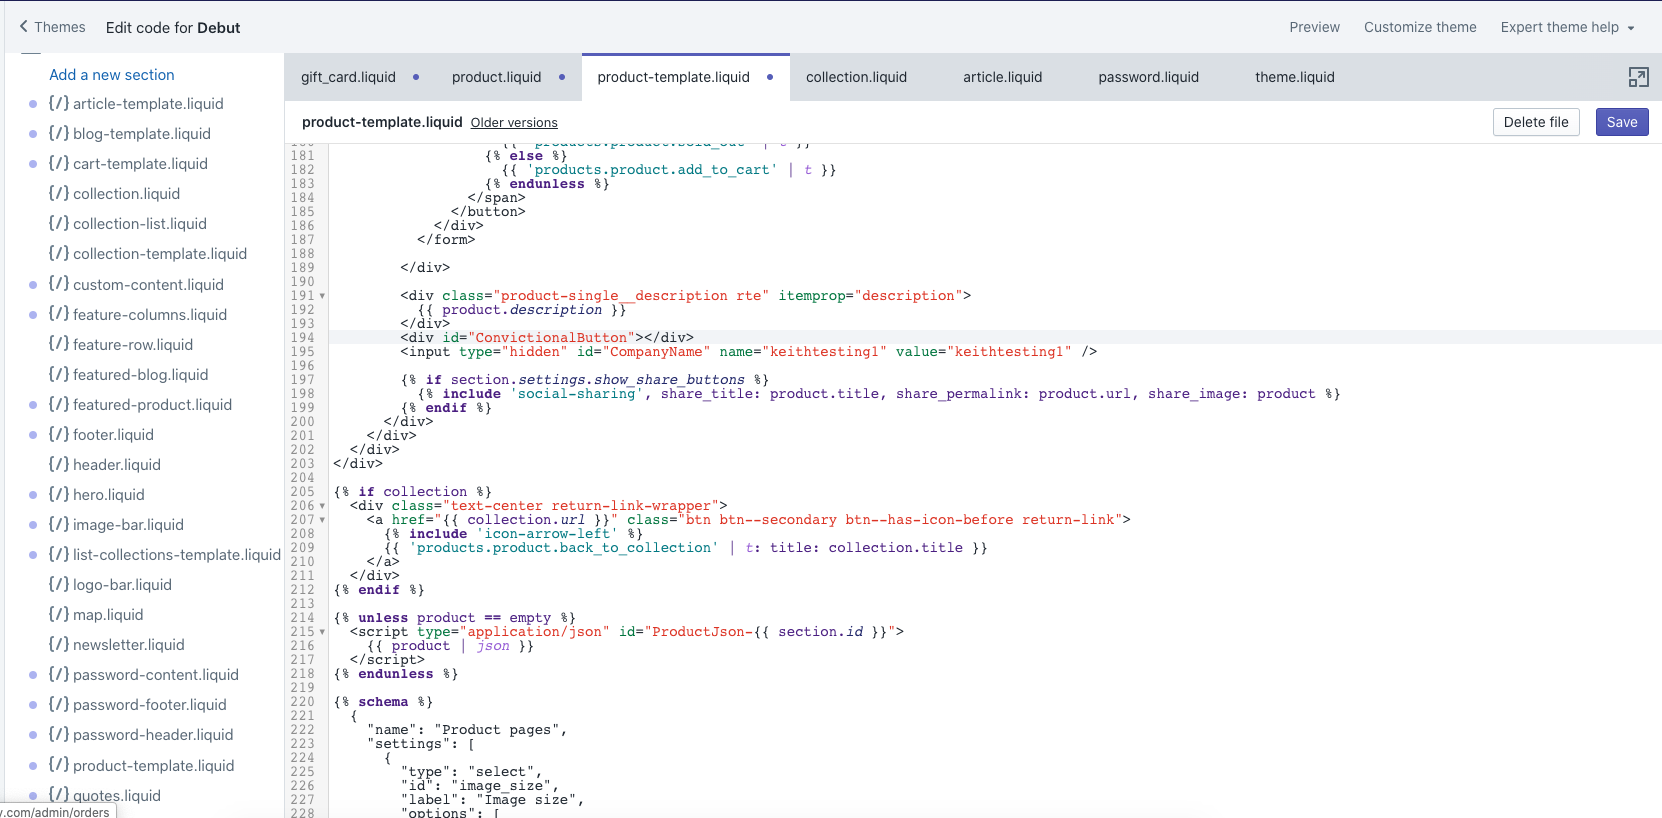Click the liquid file icon beside password-header.liquid

(x=59, y=734)
